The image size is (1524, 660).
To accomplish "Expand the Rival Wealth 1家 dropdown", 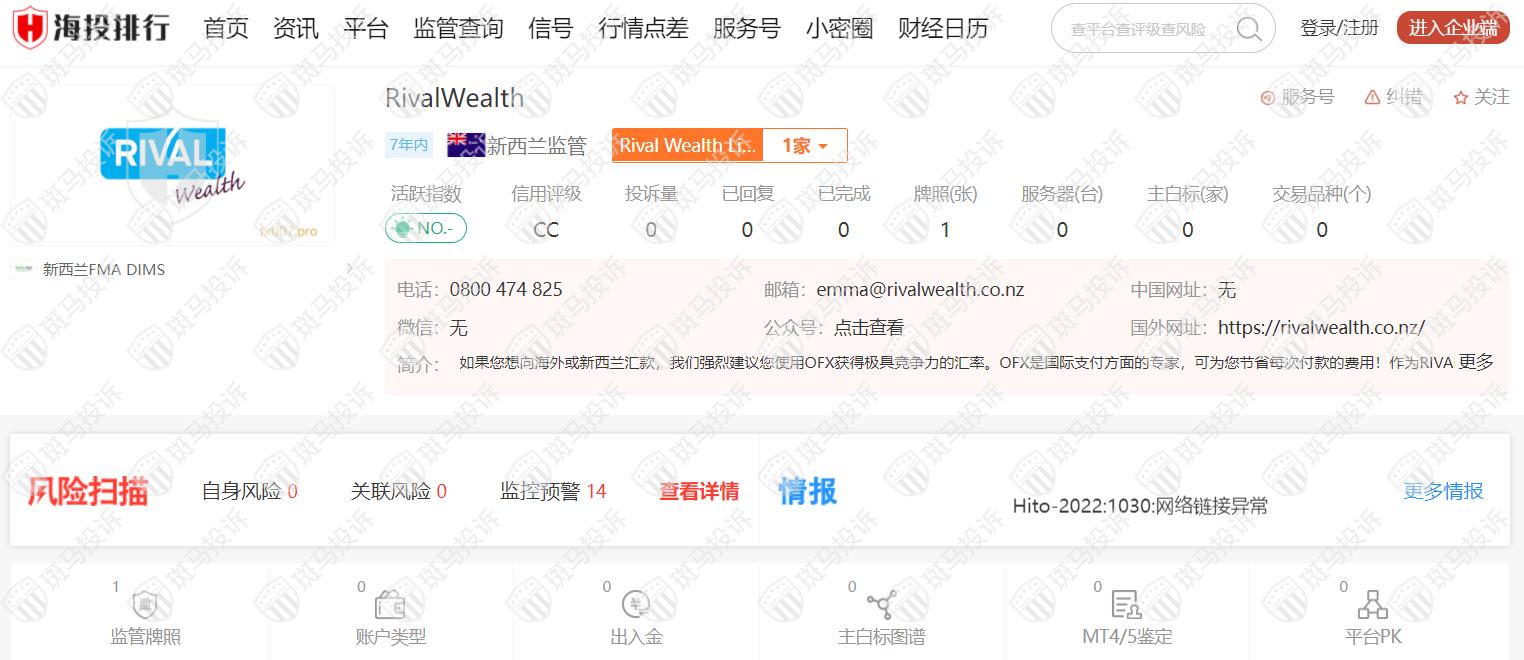I will click(x=805, y=146).
